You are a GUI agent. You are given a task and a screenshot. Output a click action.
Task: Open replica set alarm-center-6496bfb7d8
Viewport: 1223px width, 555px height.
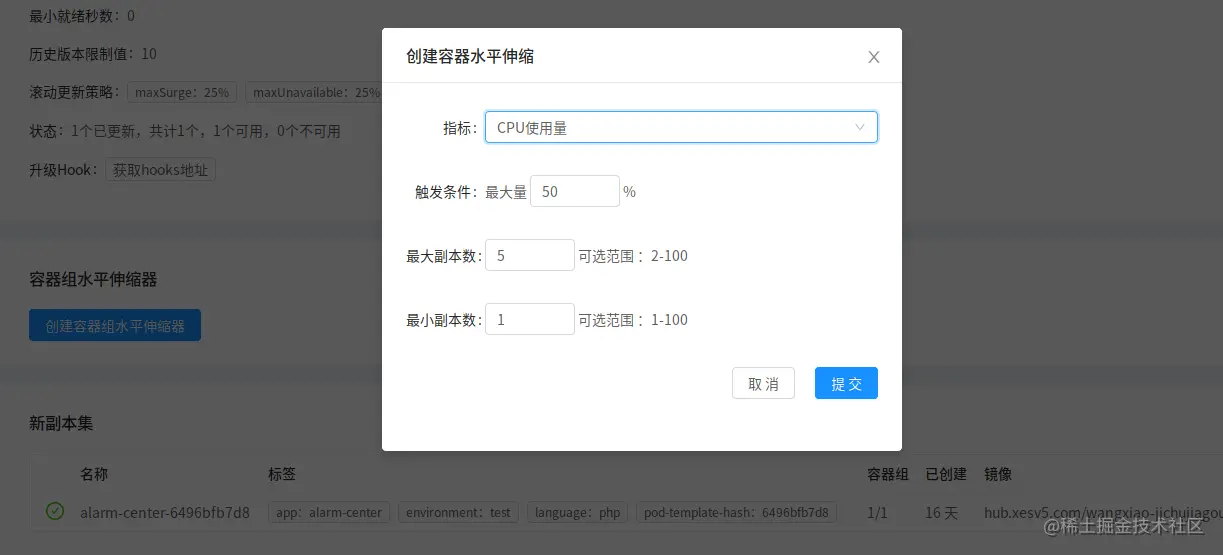(x=165, y=512)
